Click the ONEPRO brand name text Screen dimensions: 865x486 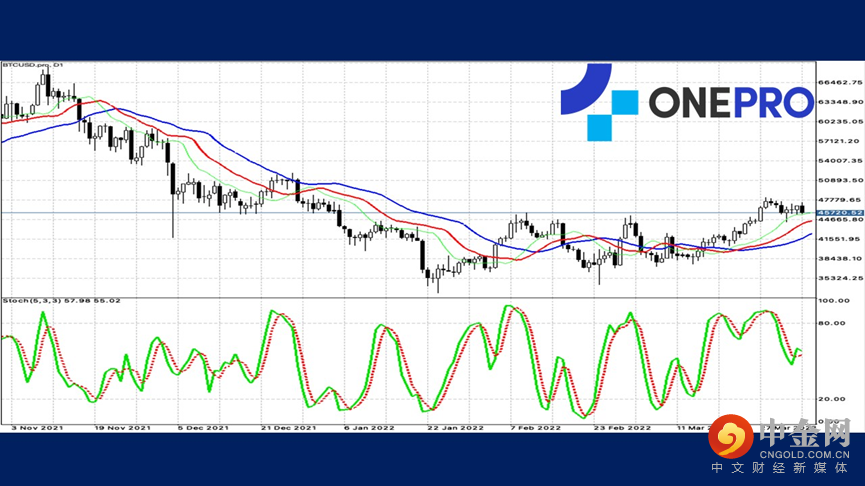click(731, 102)
